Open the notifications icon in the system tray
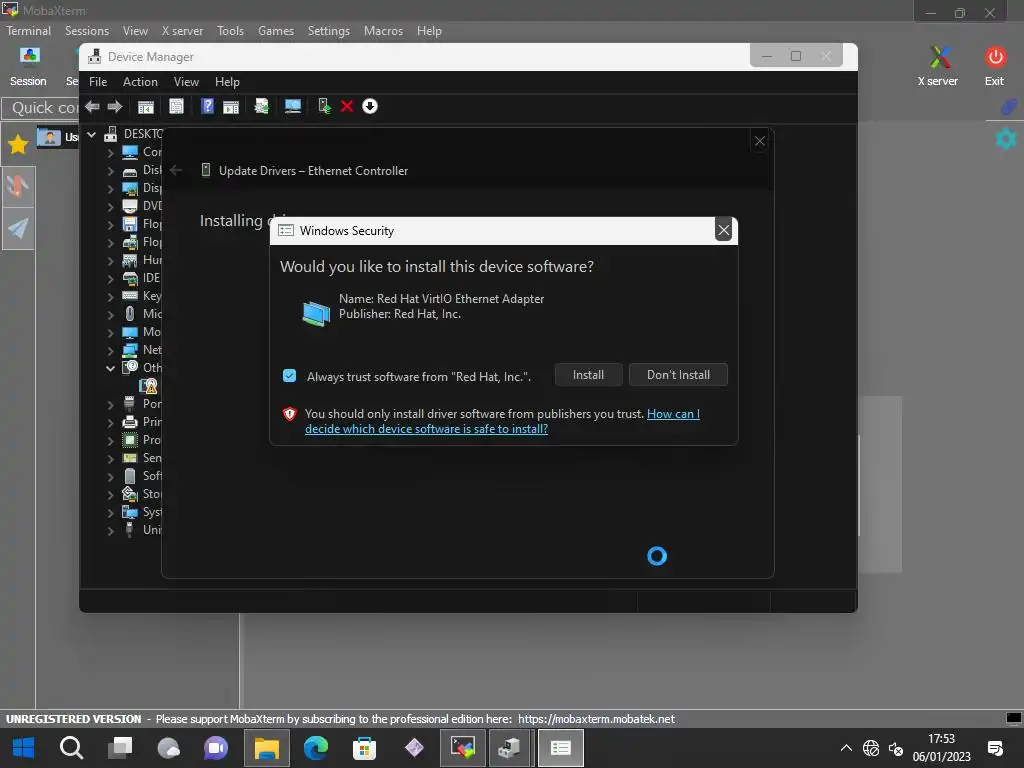The height and width of the screenshot is (768, 1024). (x=995, y=748)
